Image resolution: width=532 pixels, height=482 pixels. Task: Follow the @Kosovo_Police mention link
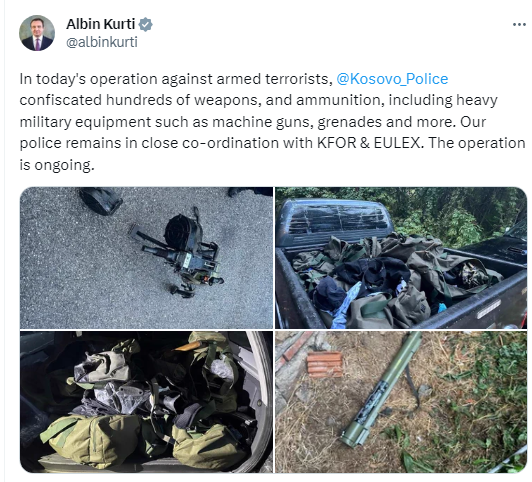[392, 79]
